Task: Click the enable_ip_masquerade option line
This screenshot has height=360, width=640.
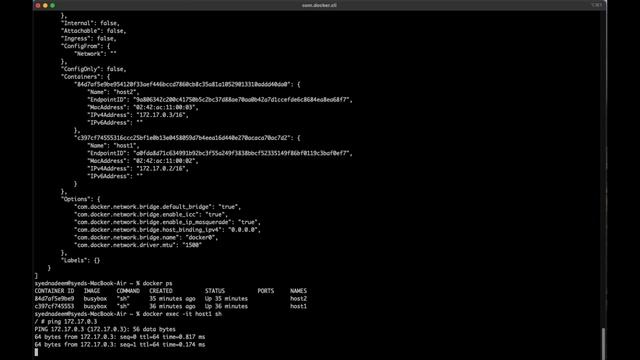Action: pyautogui.click(x=167, y=222)
